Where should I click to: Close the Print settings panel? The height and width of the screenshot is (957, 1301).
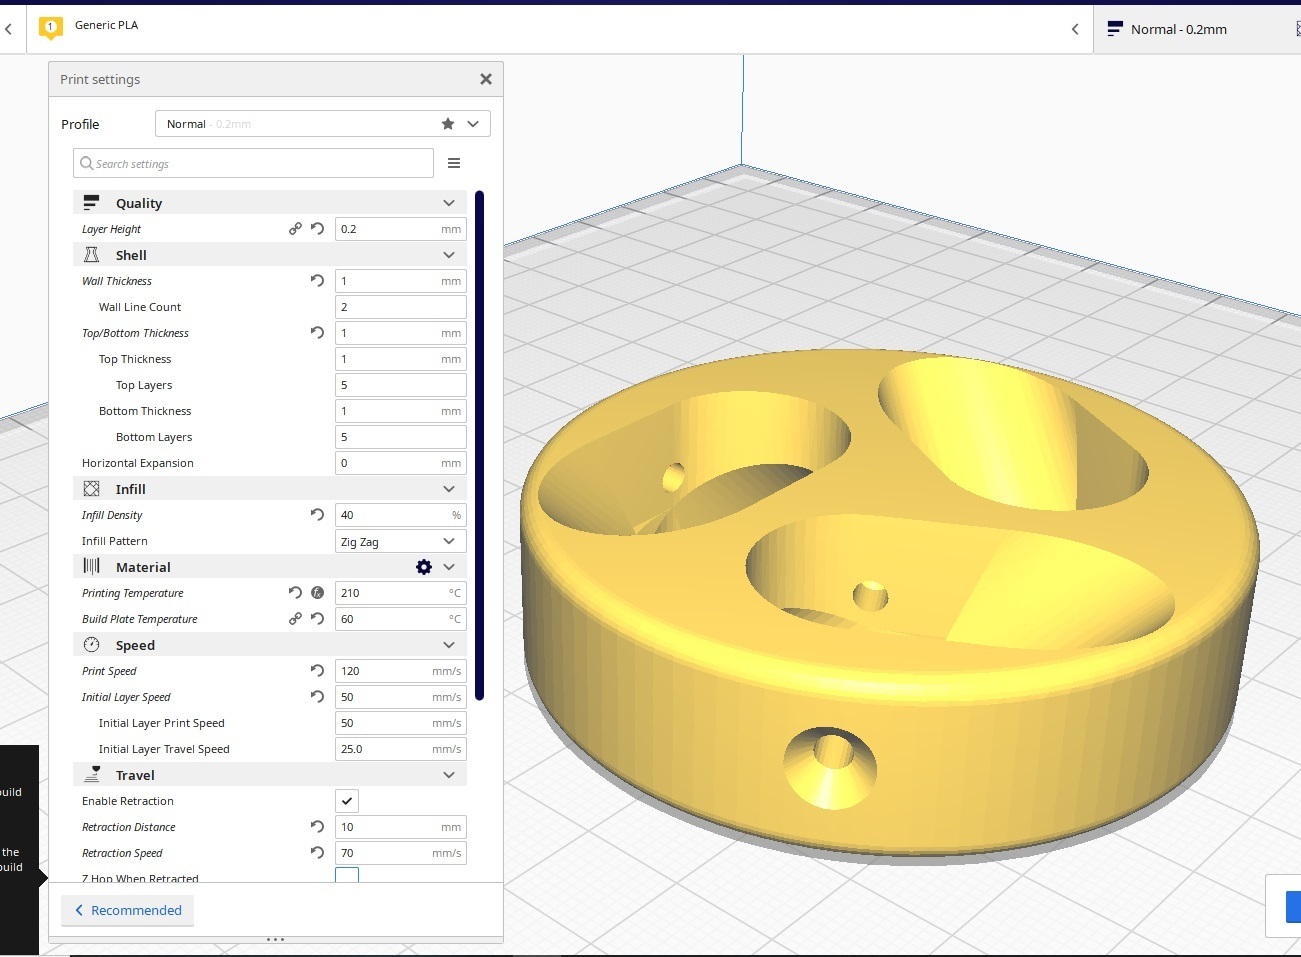[486, 79]
